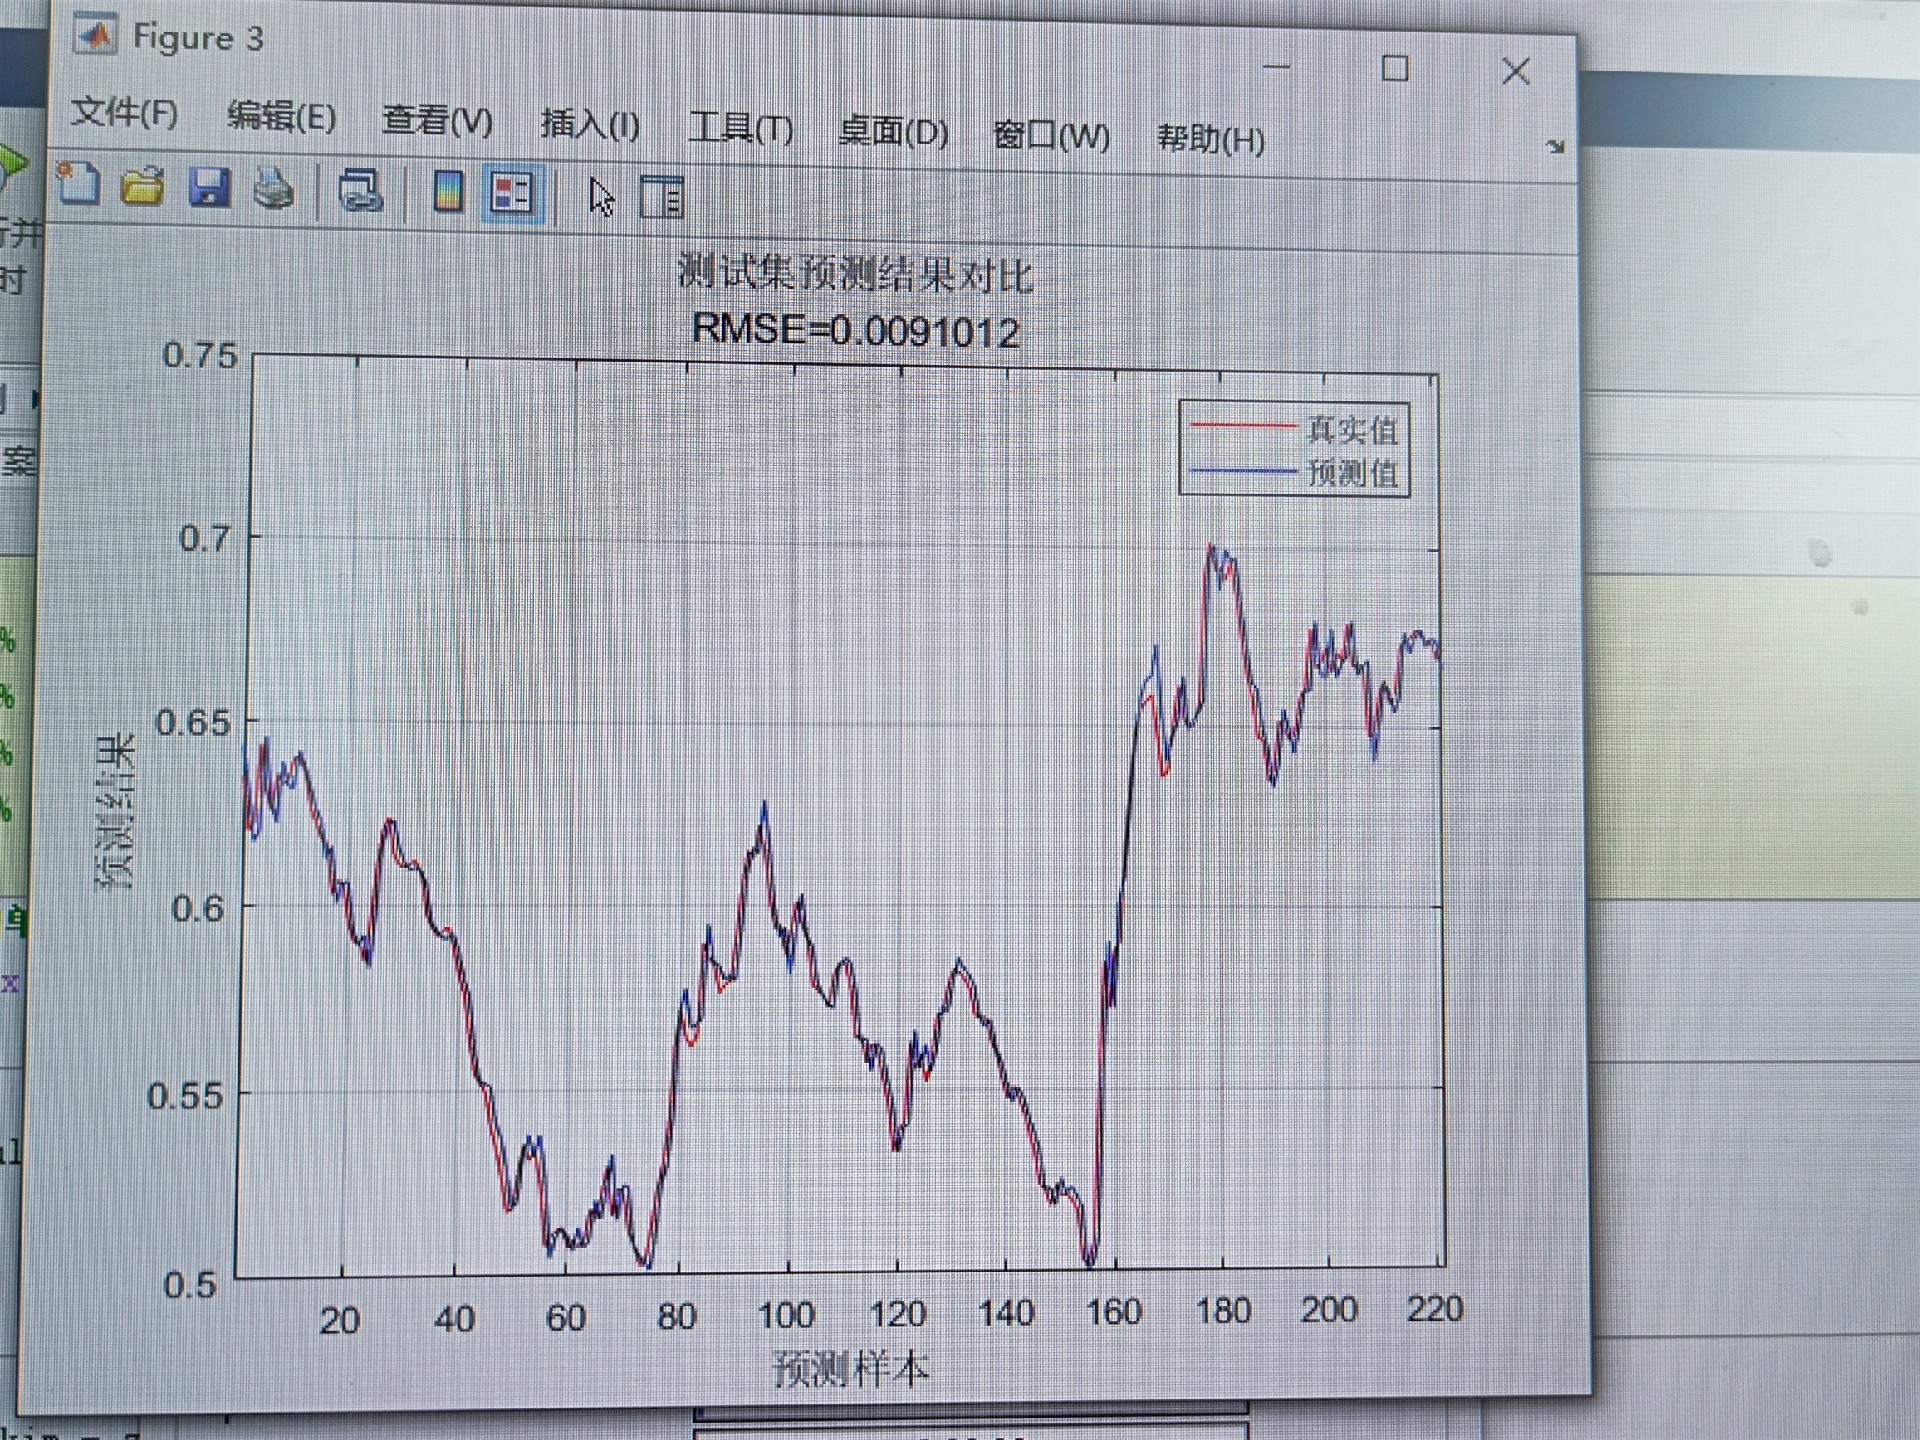1920x1440 pixels.
Task: Open the 帮助(H) menu
Action: point(1210,139)
